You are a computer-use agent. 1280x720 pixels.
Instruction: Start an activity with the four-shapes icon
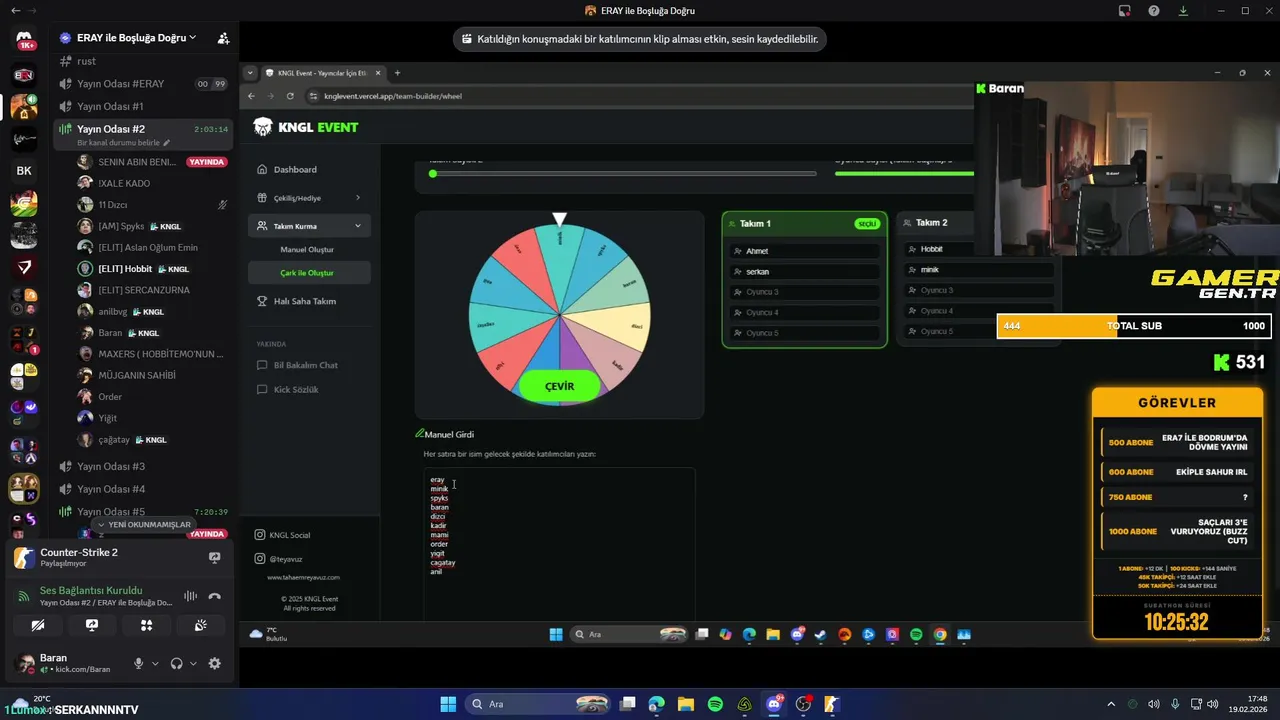coord(146,625)
